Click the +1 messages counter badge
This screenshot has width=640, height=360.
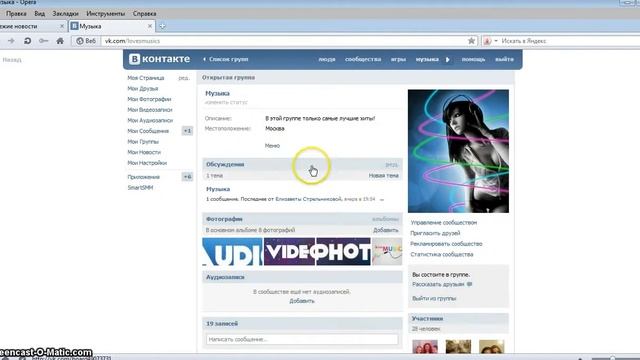point(187,131)
